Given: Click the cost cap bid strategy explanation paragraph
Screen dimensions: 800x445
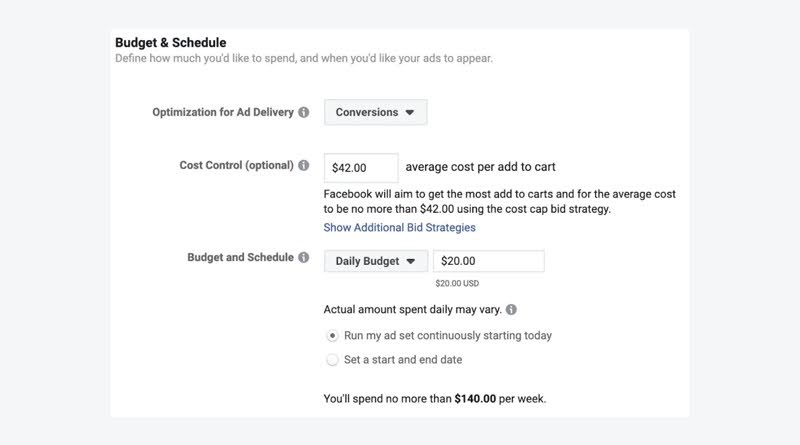Looking at the screenshot, I should point(499,202).
